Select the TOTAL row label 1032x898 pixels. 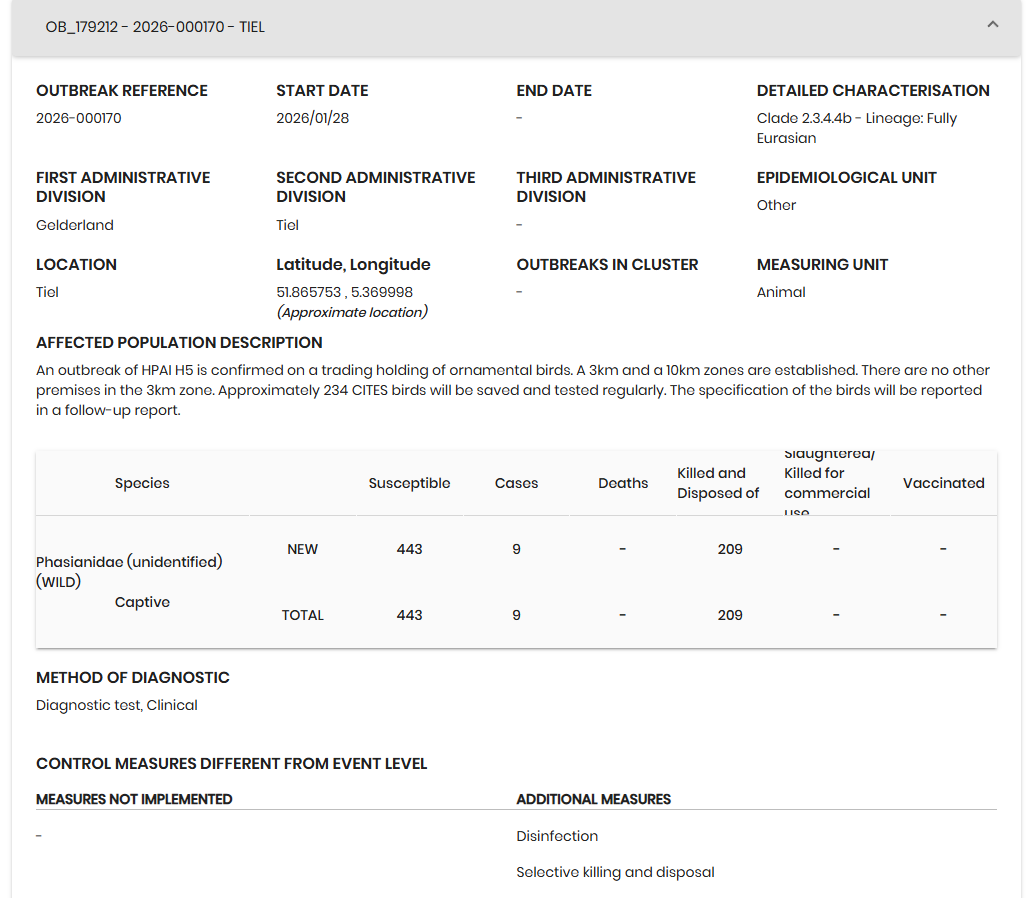pos(302,615)
